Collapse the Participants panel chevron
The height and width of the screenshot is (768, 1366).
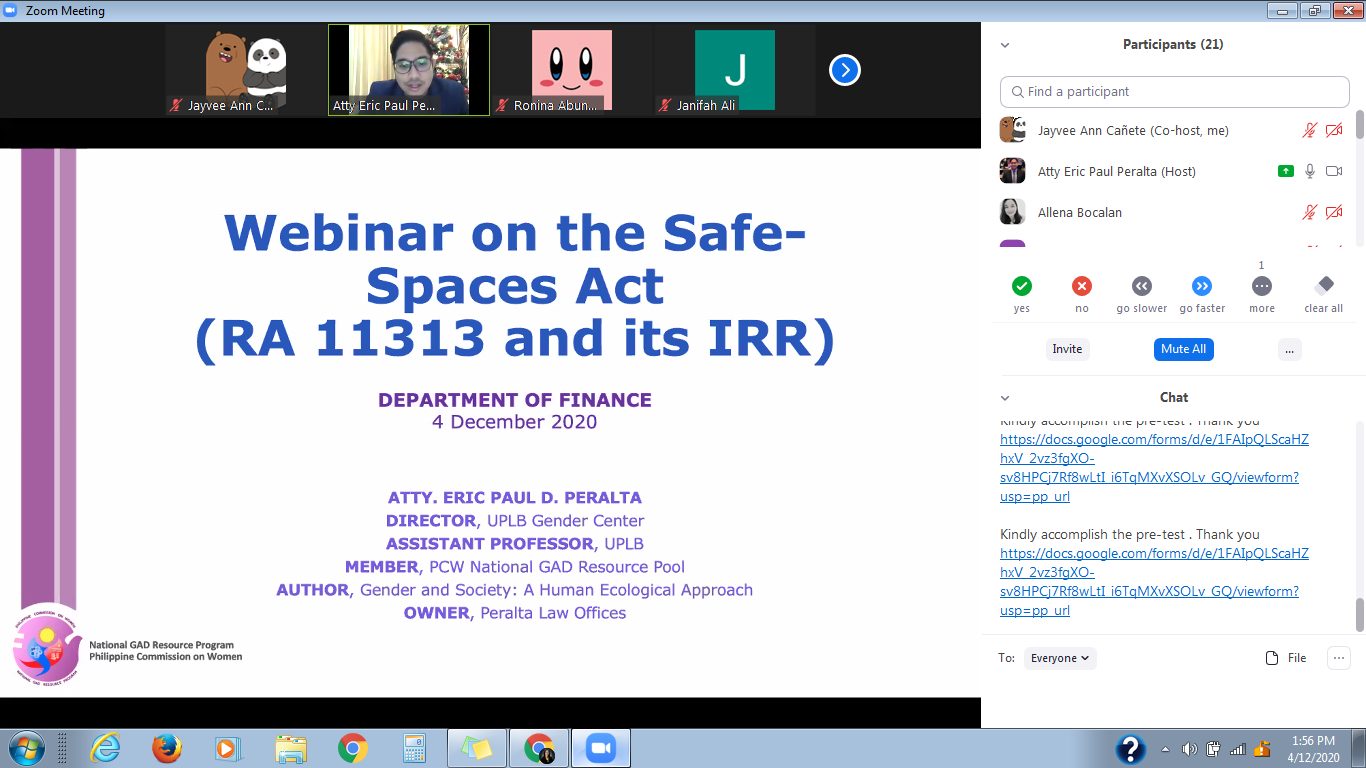point(1005,45)
